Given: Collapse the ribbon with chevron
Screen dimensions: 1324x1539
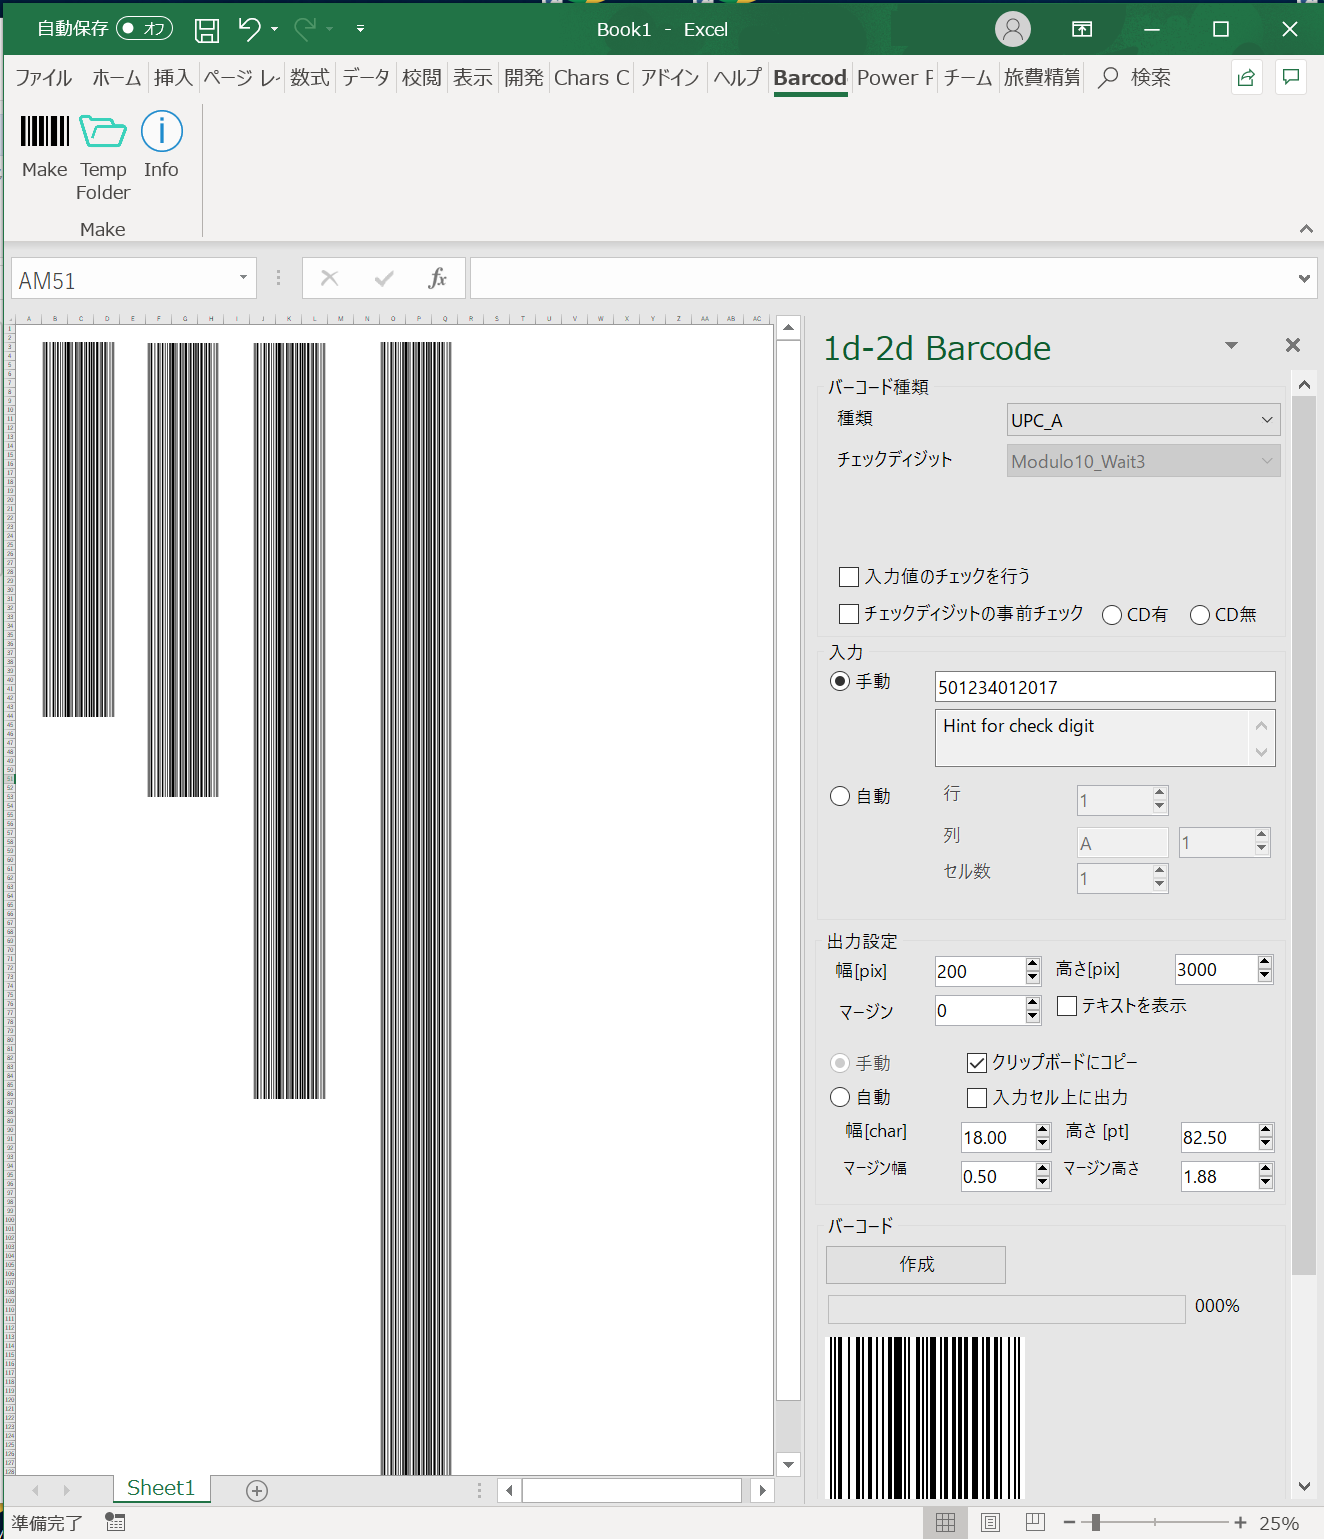Looking at the screenshot, I should point(1306,229).
